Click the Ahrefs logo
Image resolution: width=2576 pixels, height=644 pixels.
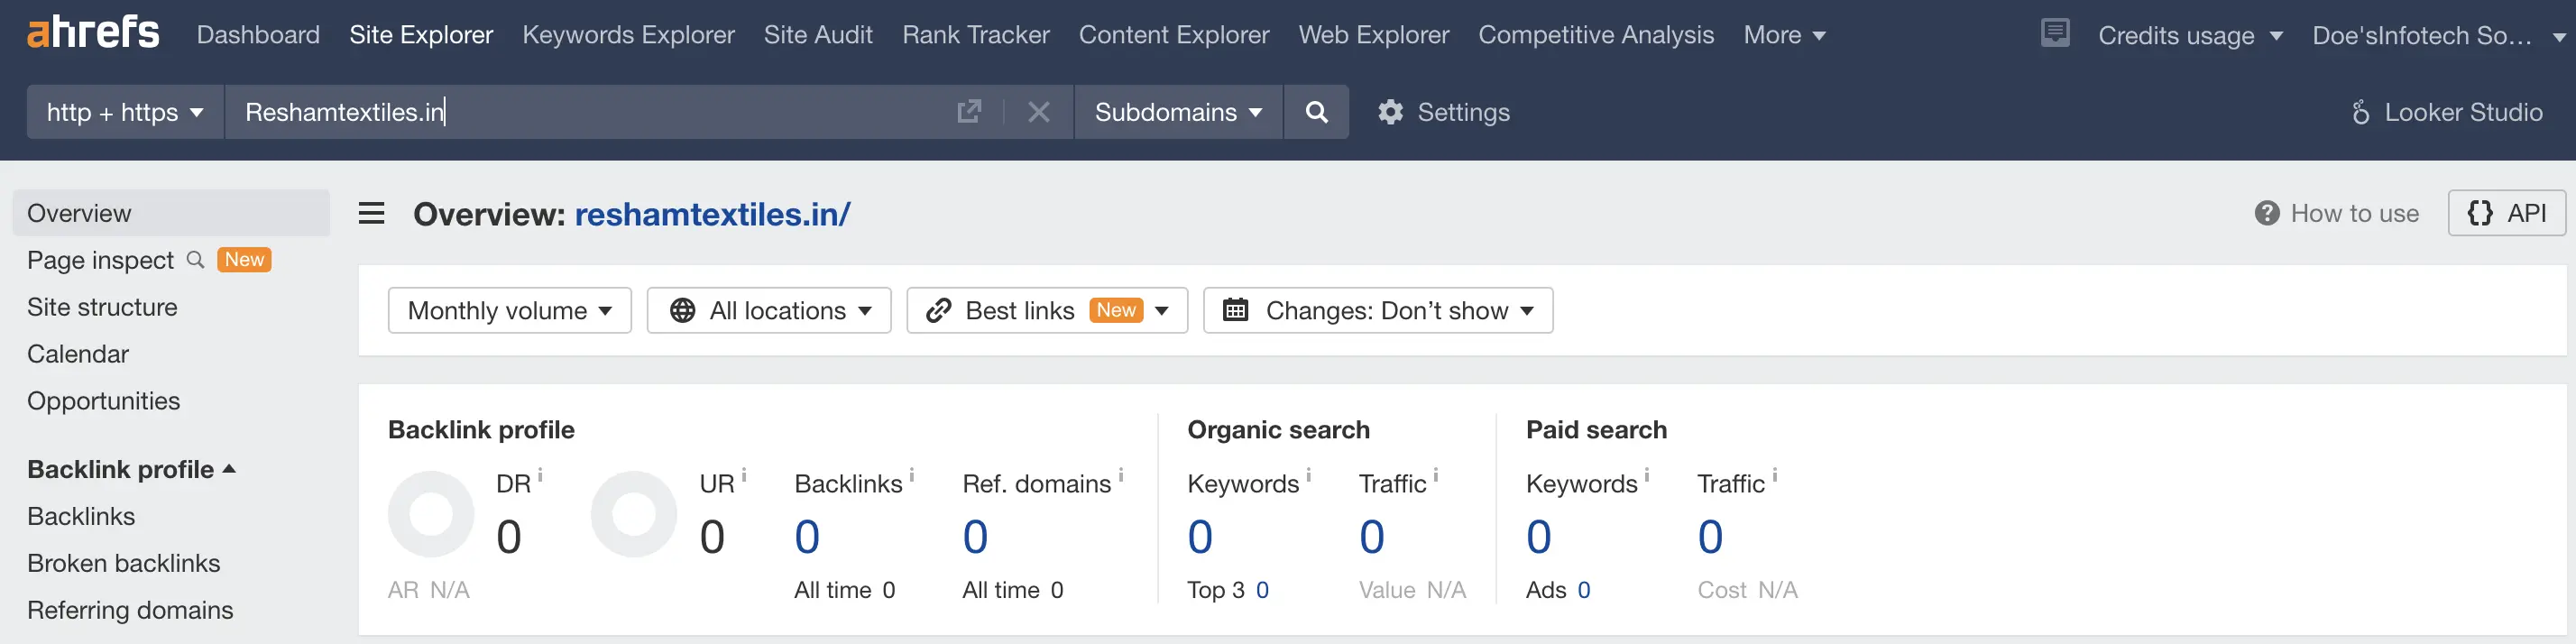coord(93,33)
